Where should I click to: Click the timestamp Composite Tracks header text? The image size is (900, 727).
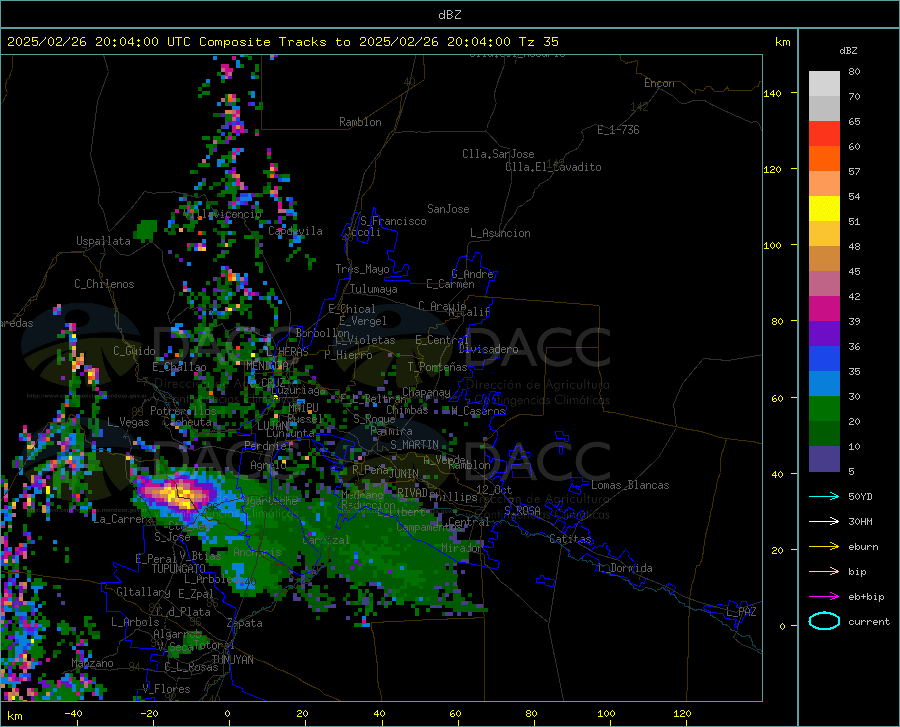[283, 42]
